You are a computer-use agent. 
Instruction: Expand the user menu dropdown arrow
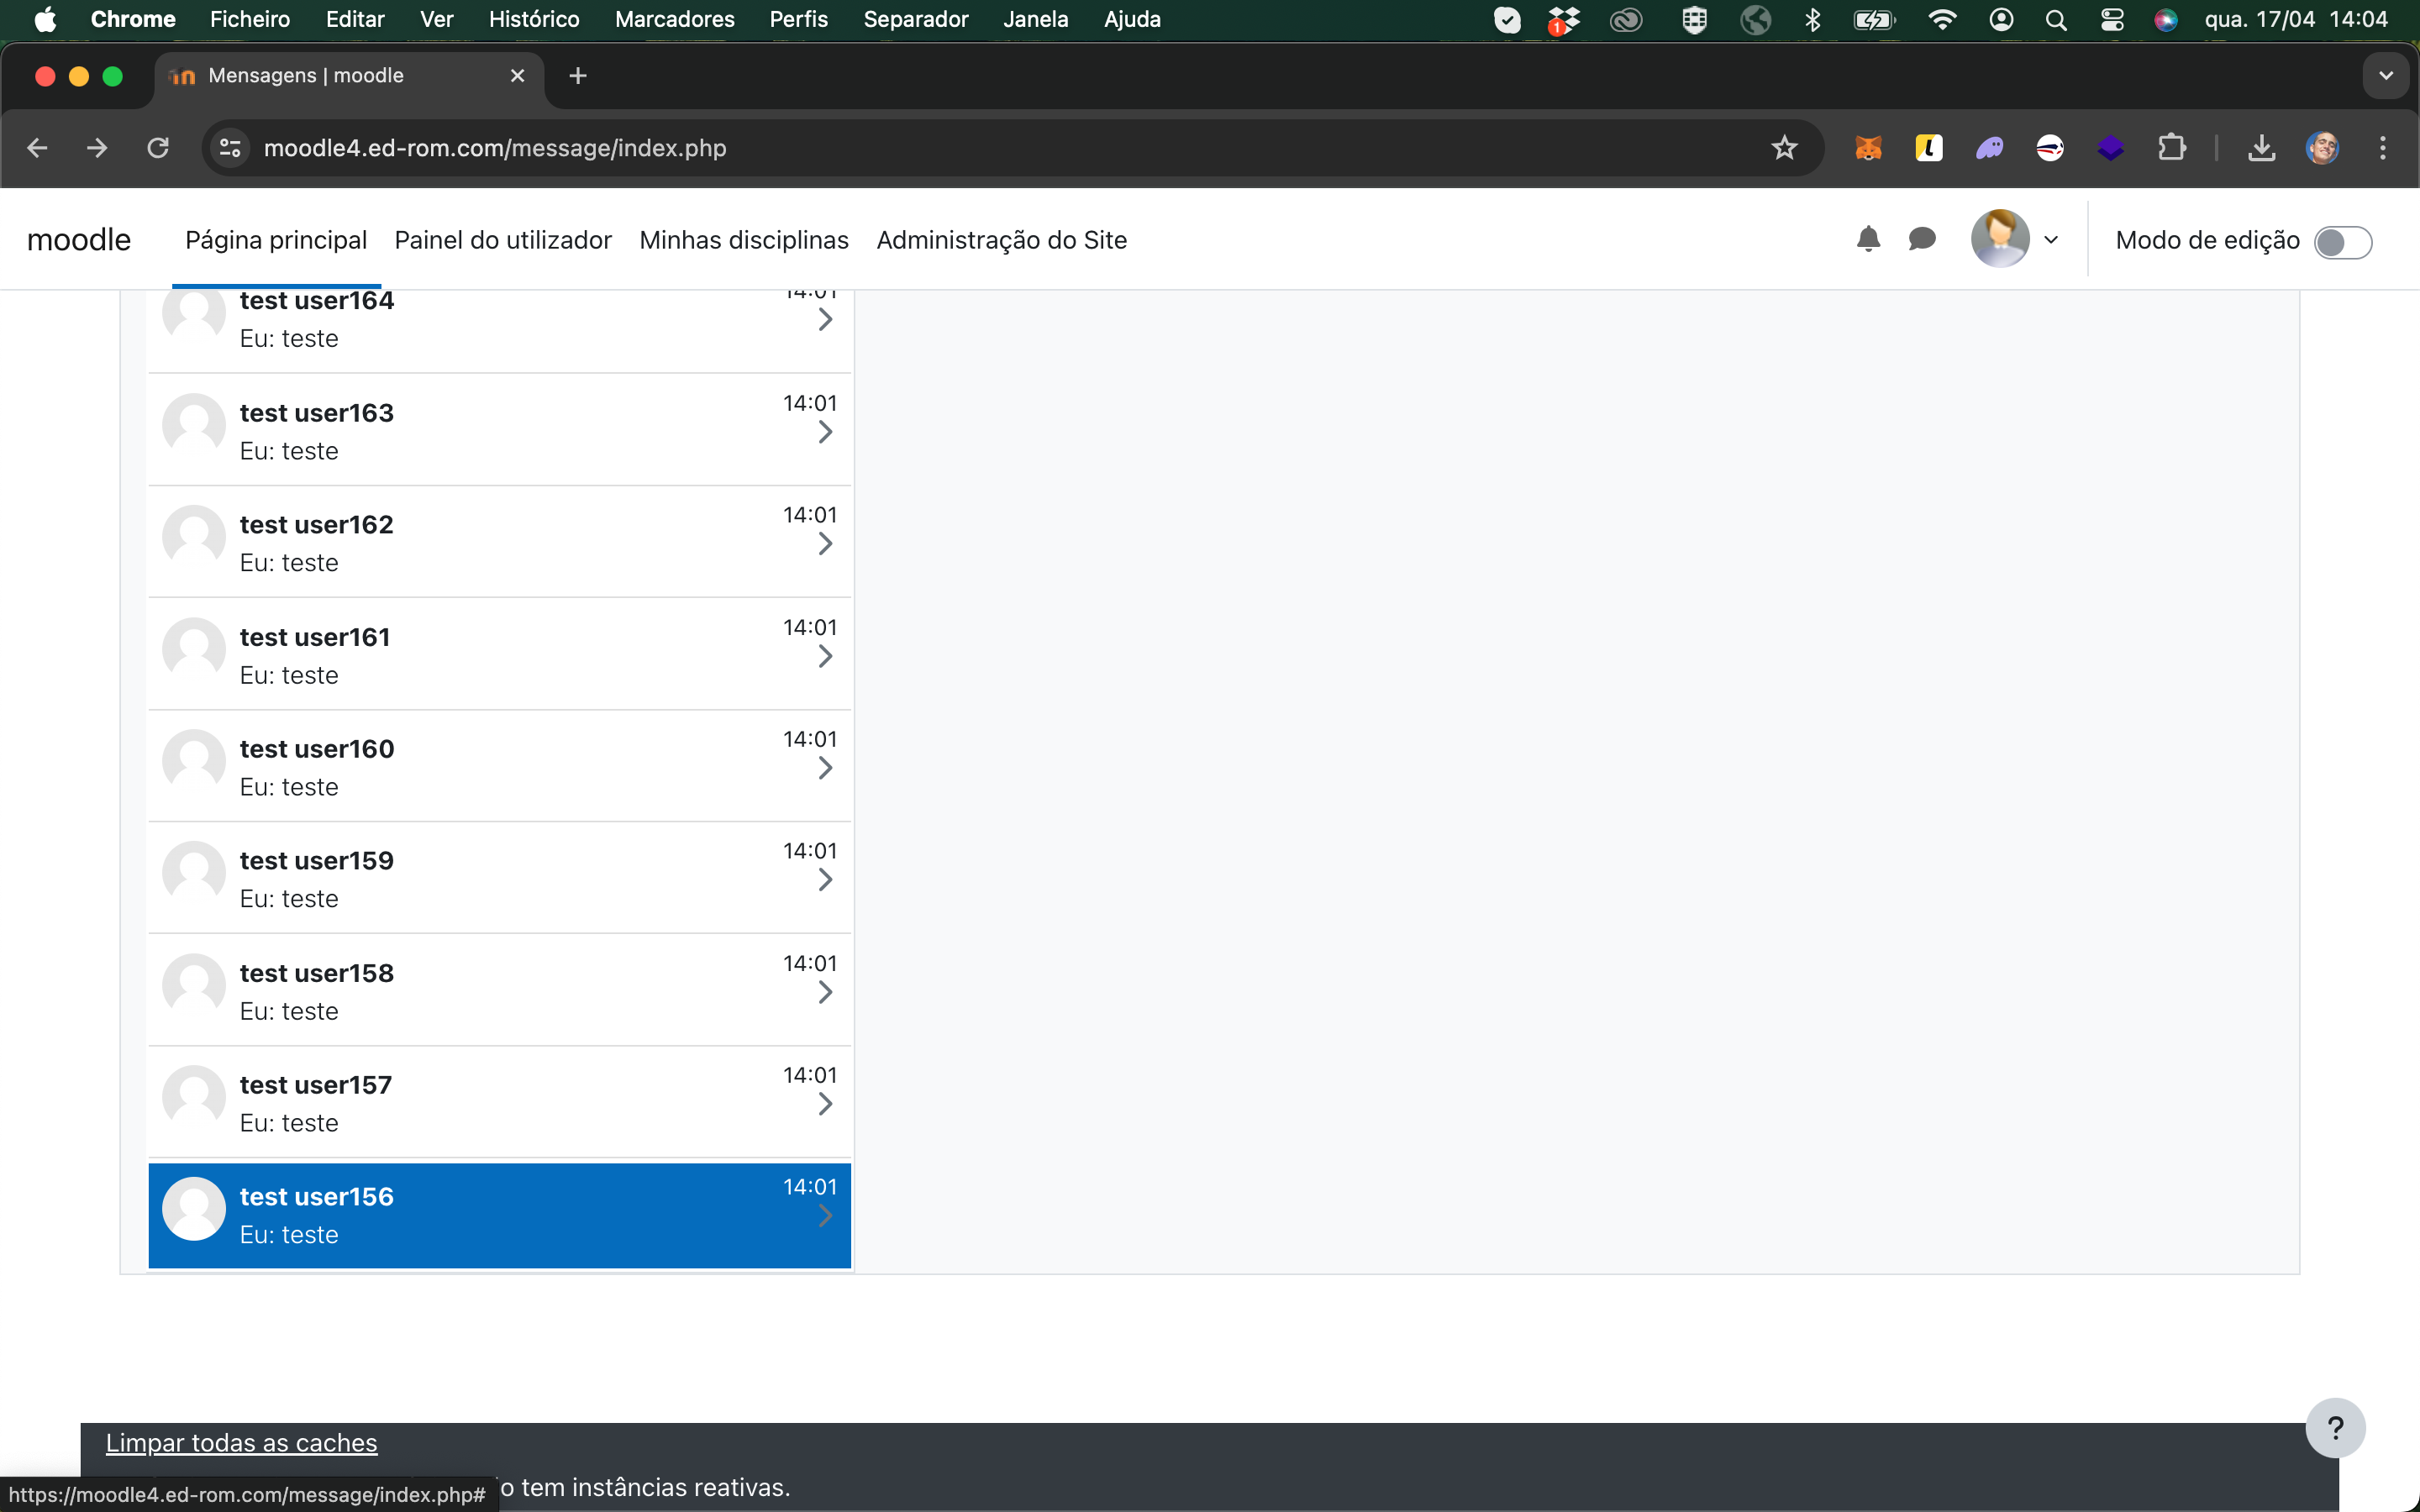tap(2051, 240)
